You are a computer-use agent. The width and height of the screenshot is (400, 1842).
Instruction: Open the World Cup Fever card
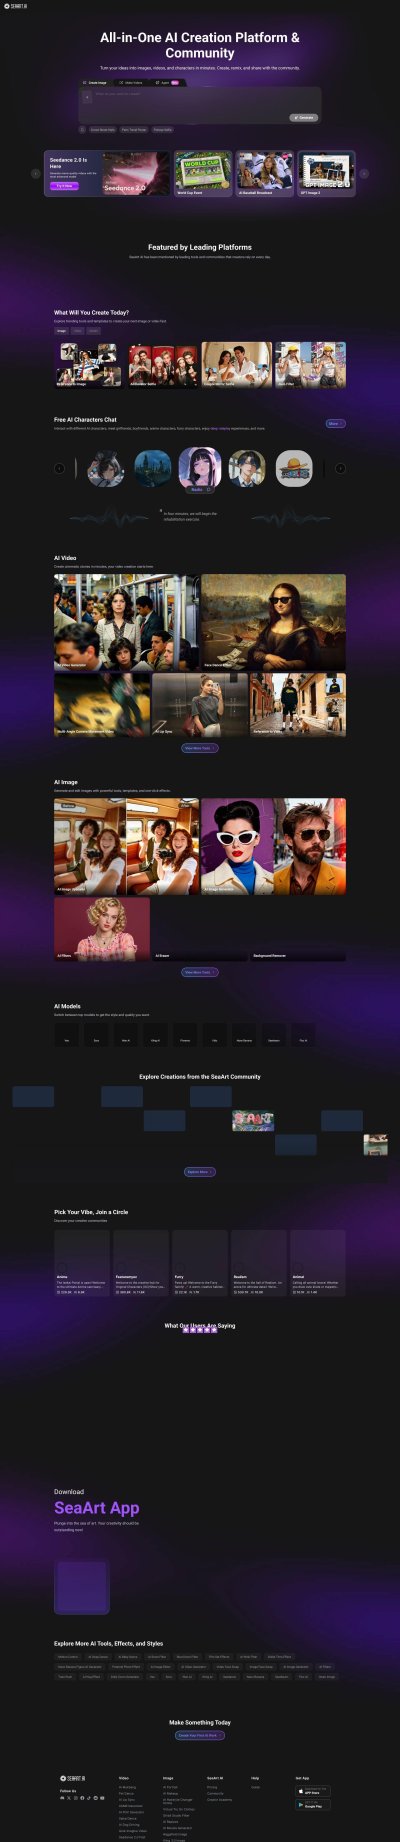click(x=203, y=174)
